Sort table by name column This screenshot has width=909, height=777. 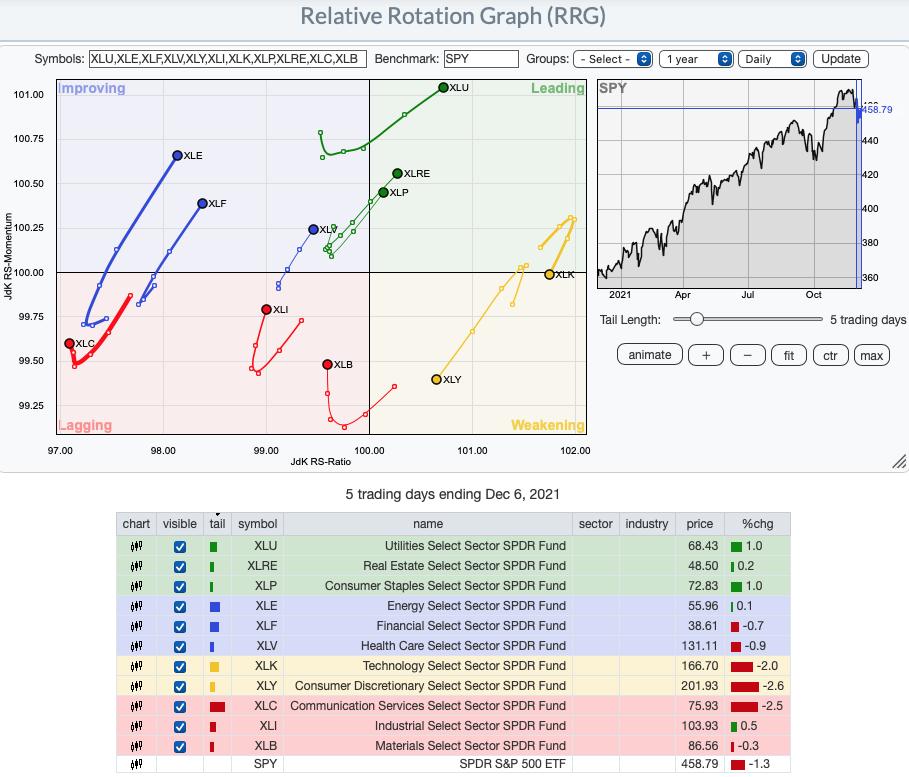pyautogui.click(x=428, y=524)
